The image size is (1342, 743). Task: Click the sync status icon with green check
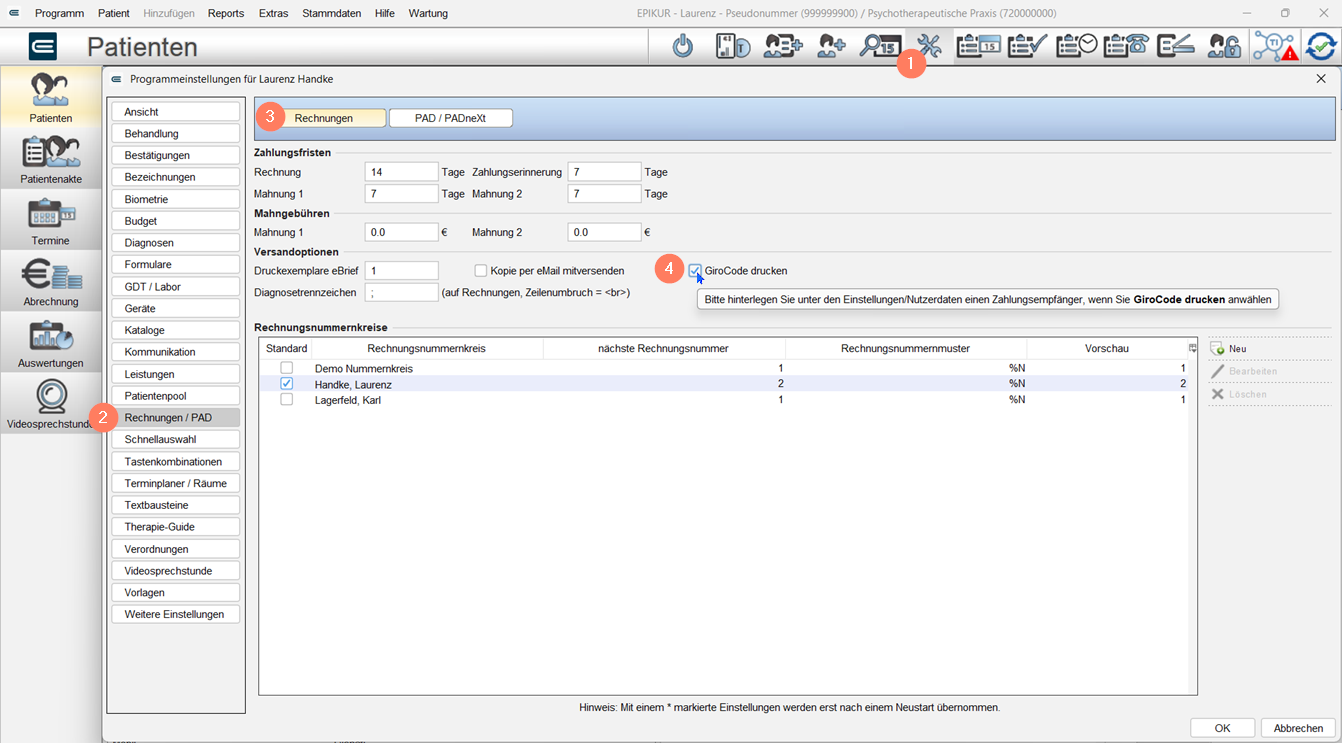1321,46
